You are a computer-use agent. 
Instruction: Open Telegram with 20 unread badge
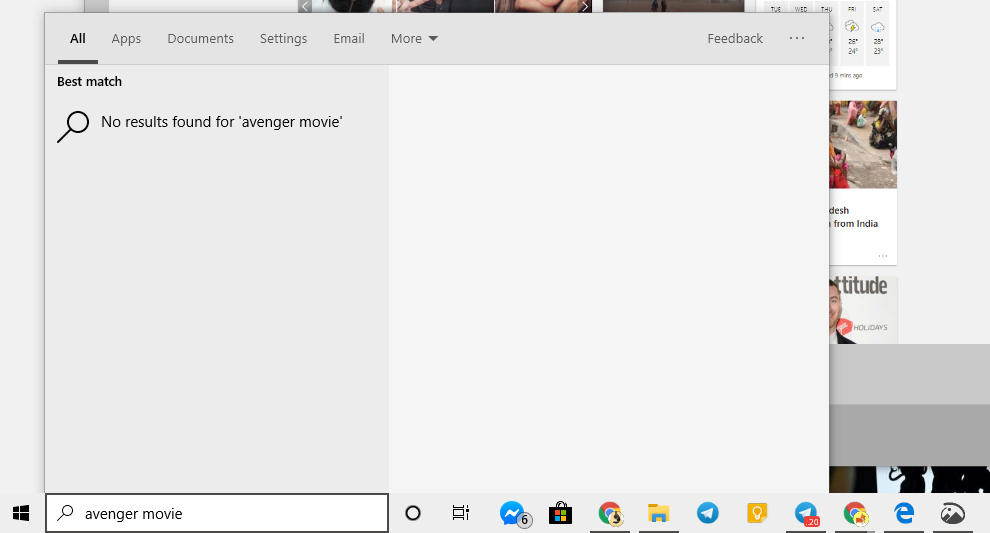pyautogui.click(x=806, y=513)
